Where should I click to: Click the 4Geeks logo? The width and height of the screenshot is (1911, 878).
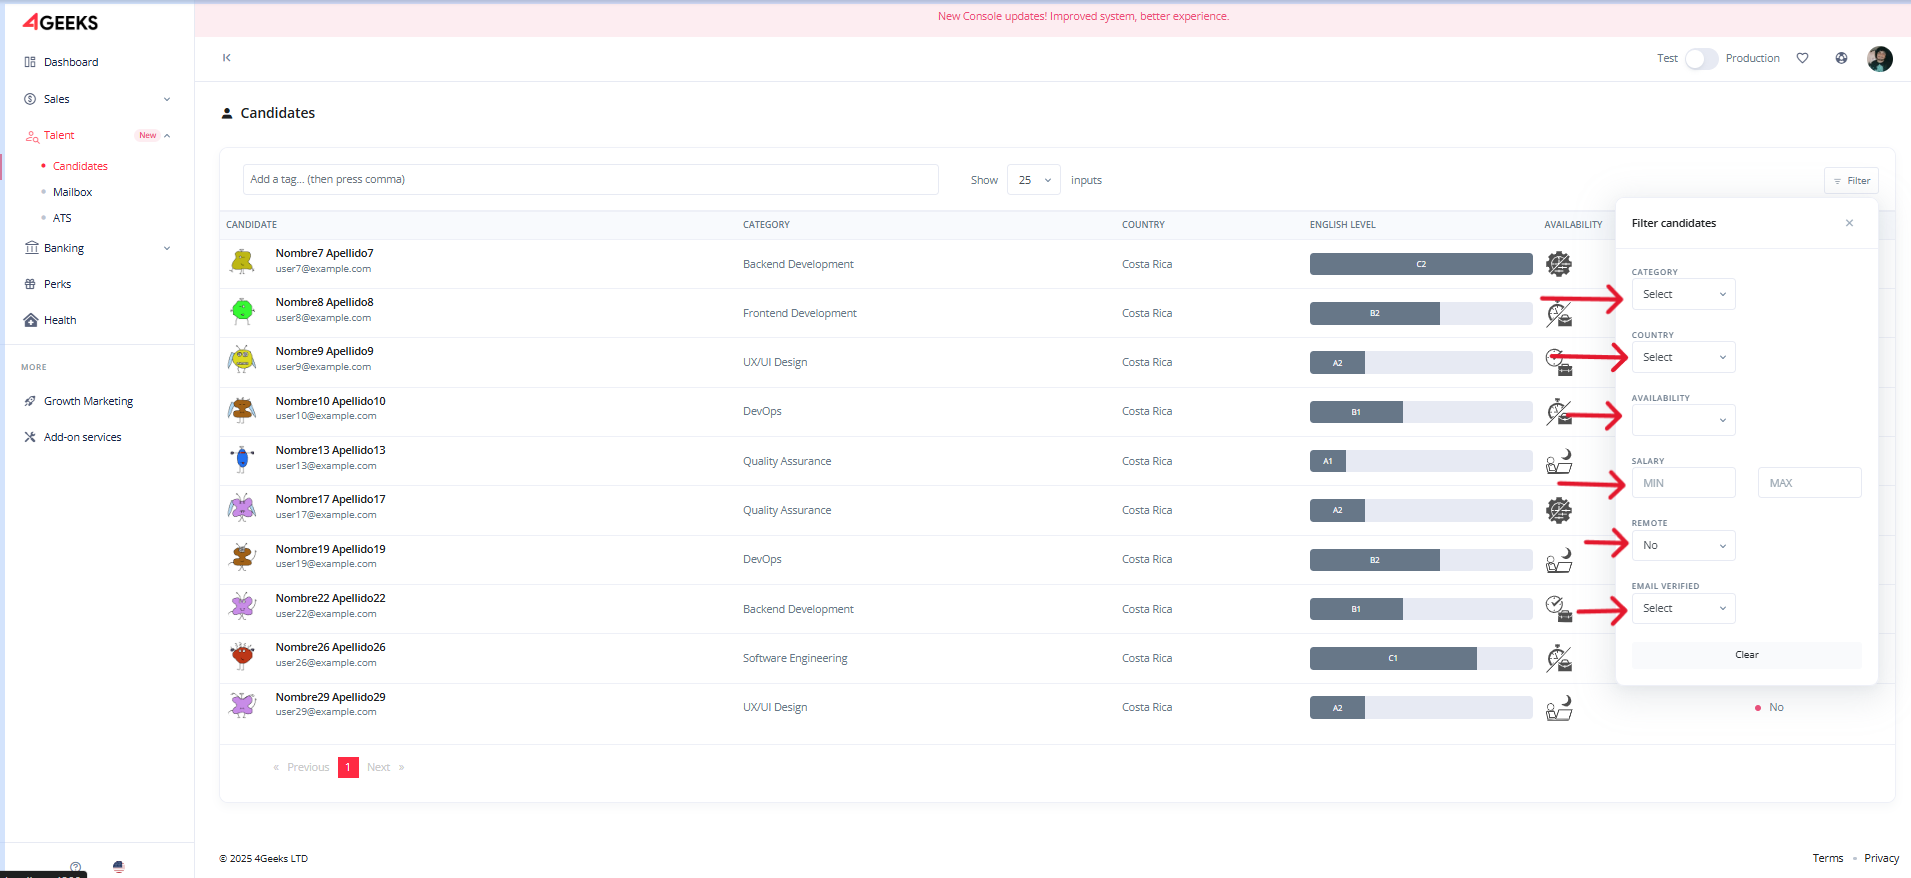[61, 22]
